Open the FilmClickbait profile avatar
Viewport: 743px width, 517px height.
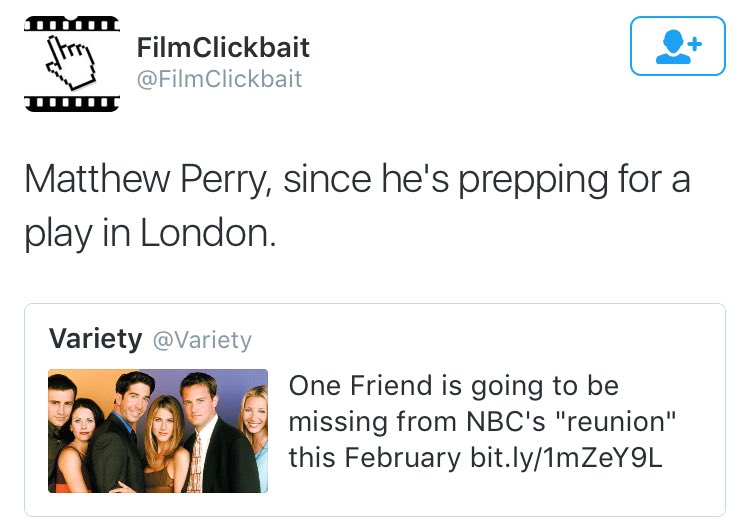(x=72, y=64)
